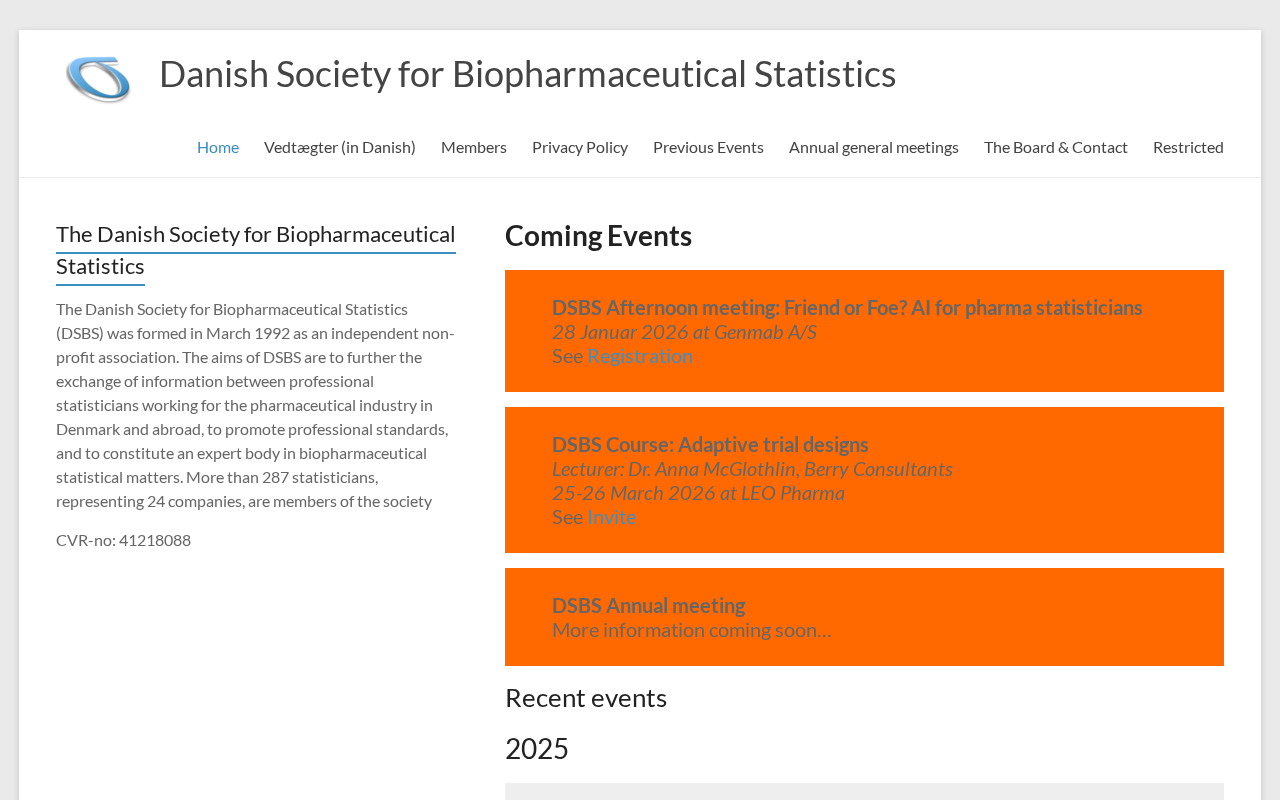Go to the Home menu item
1280x800 pixels.
pos(218,147)
